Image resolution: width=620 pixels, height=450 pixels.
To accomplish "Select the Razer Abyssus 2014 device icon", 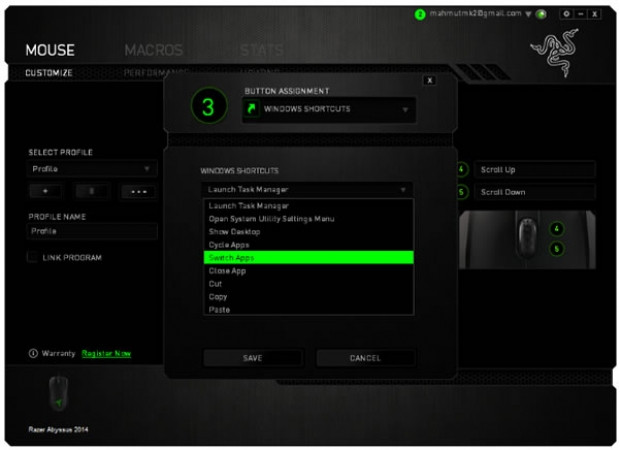I will point(59,394).
